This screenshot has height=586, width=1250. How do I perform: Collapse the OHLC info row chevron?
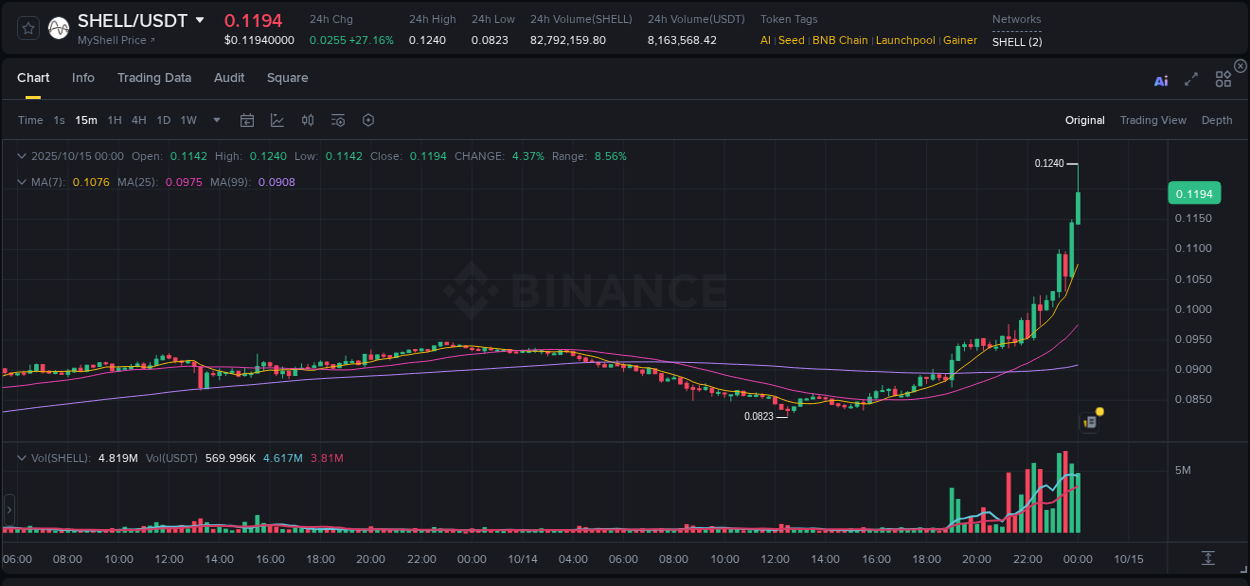click(22, 156)
